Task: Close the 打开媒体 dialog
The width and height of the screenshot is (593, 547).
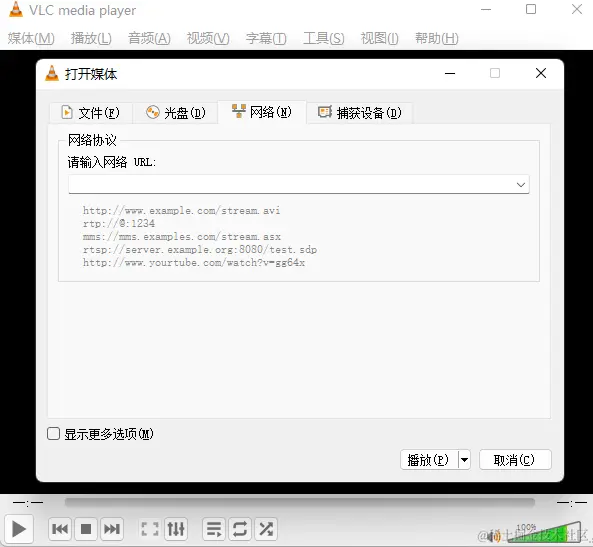Action: pos(541,73)
